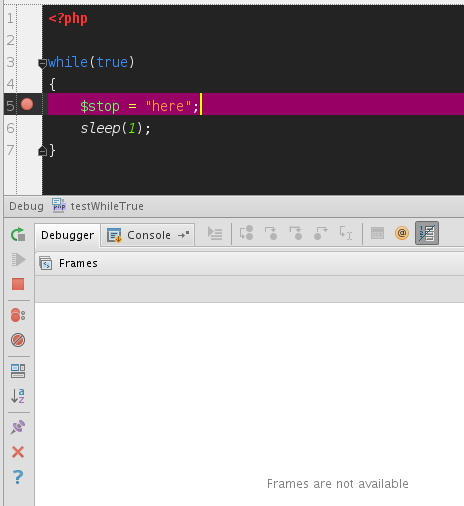Click the Step Out button
Screen dimensions: 464x506
coord(321,233)
